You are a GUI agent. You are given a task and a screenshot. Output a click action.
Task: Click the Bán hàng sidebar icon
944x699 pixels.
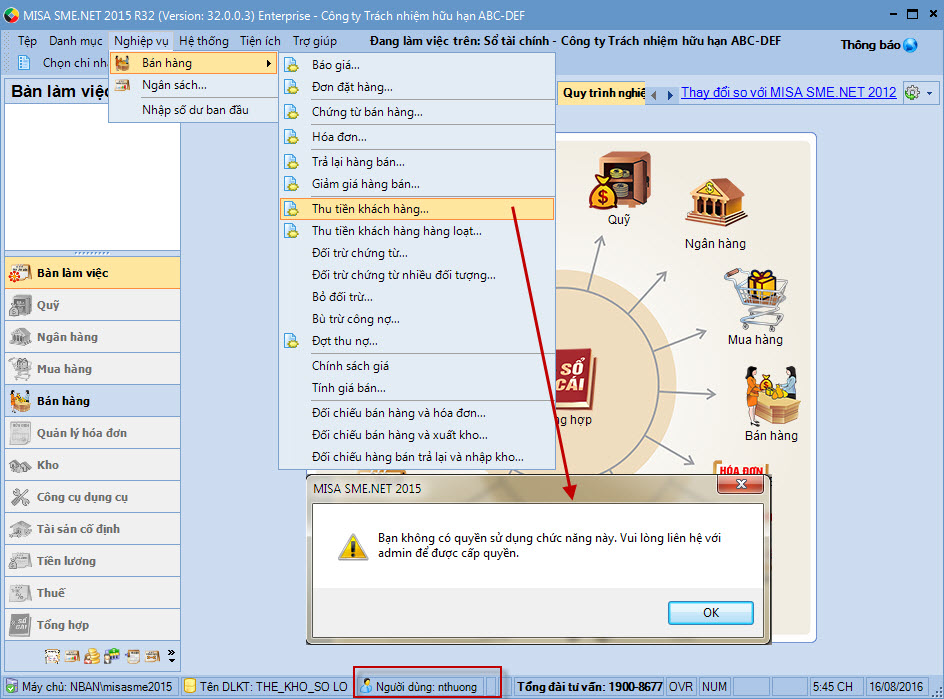20,401
